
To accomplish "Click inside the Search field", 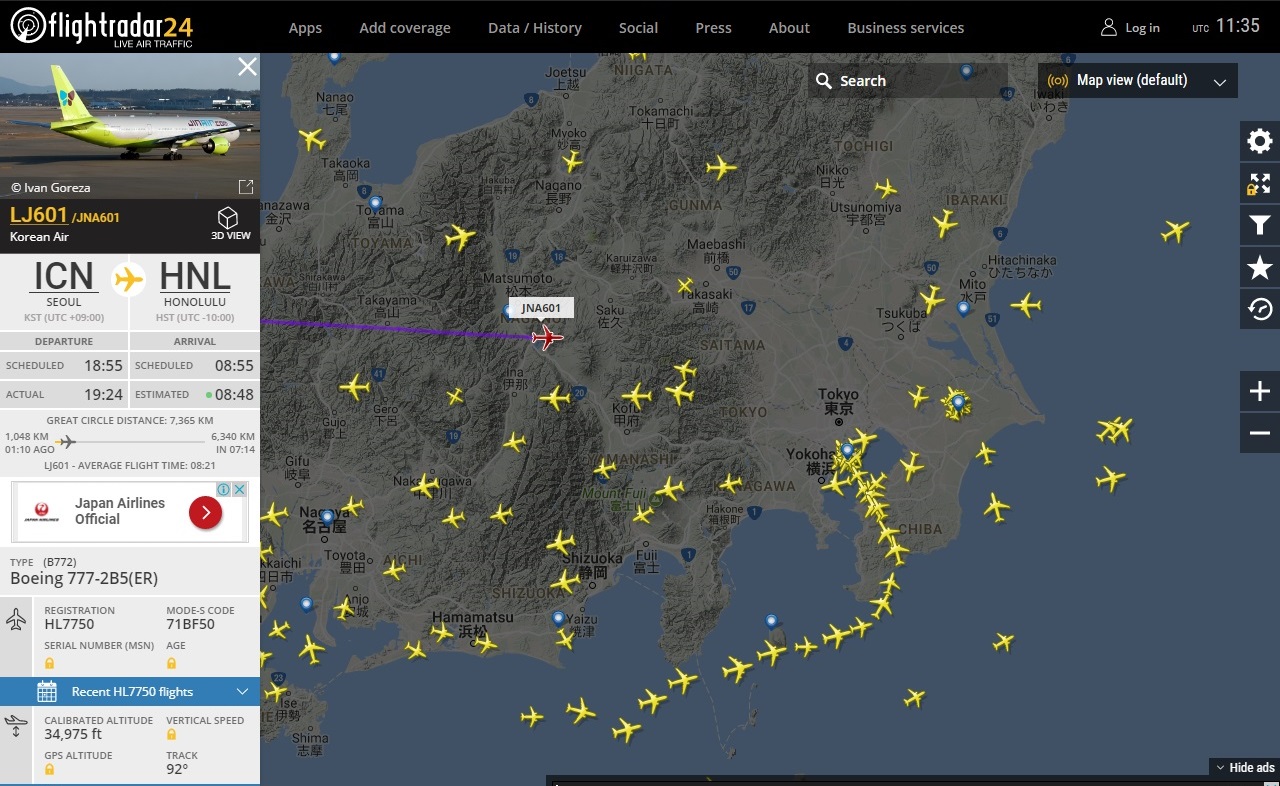I will [x=908, y=81].
